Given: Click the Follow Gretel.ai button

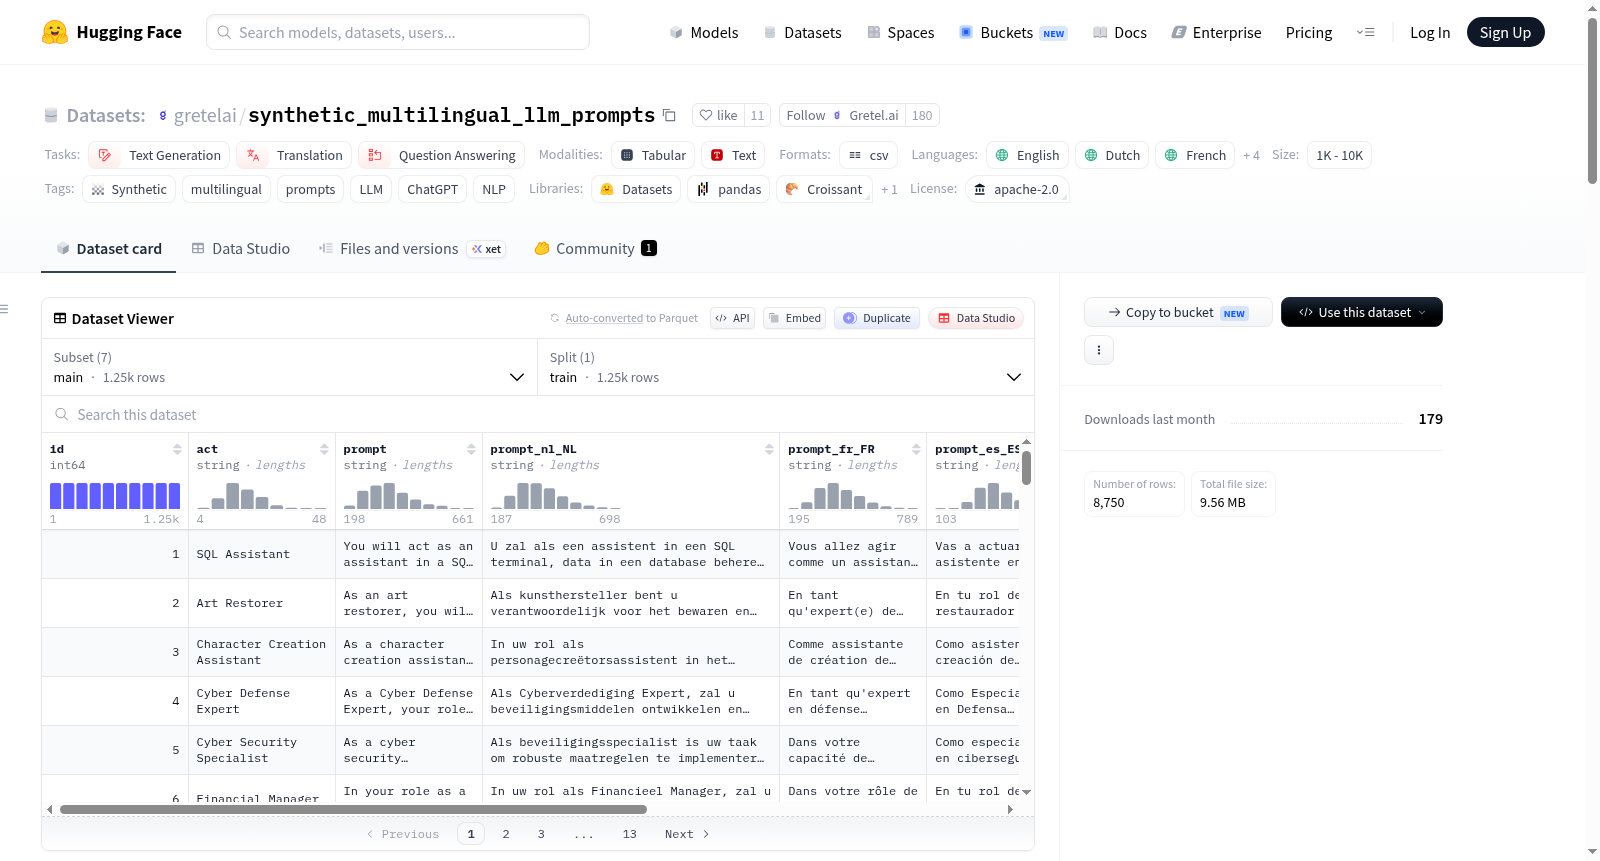Looking at the screenshot, I should [842, 115].
